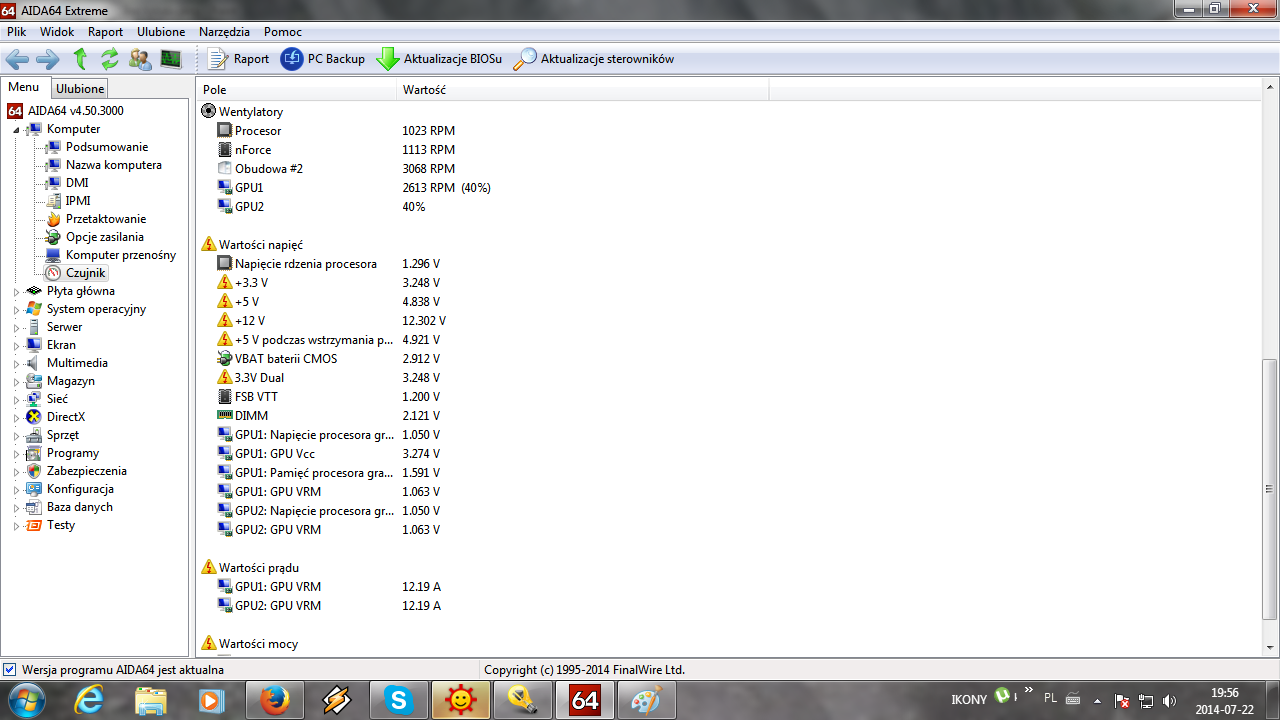
Task: Expand the System operacyjny node
Action: (x=17, y=310)
